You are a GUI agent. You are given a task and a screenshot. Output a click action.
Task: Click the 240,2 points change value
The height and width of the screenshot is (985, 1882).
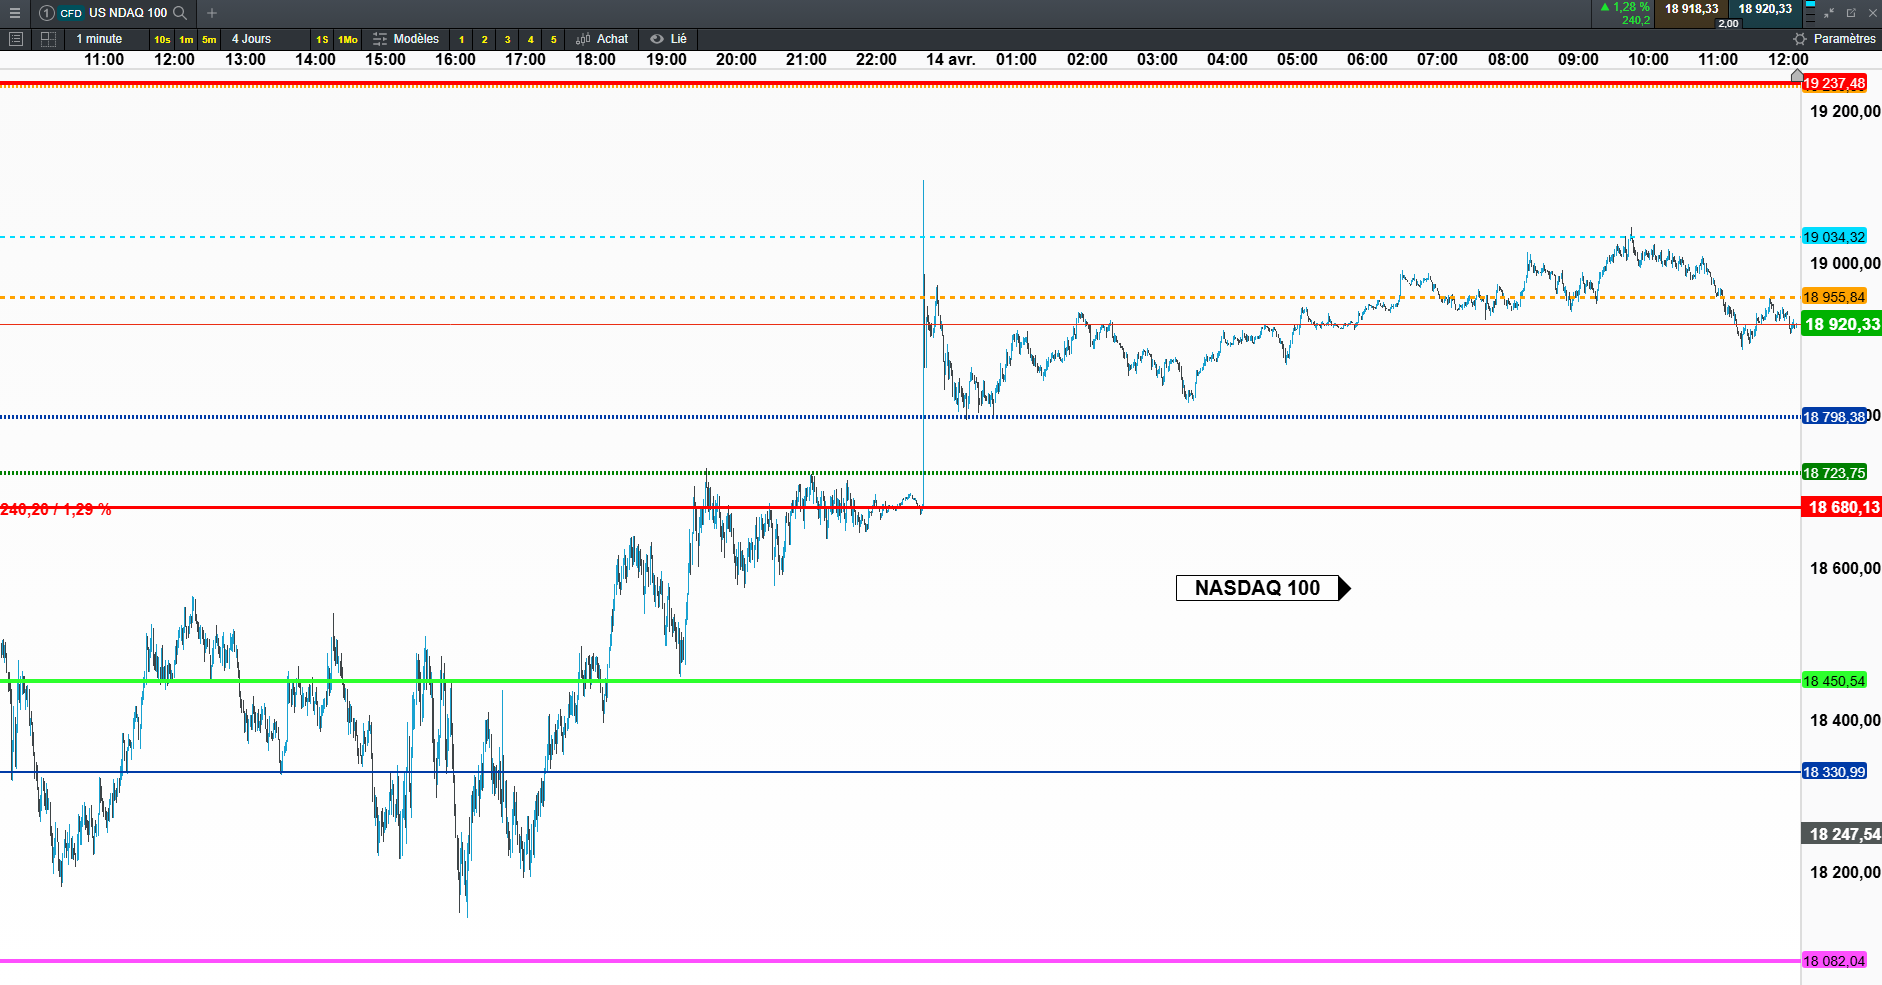coord(1636,20)
